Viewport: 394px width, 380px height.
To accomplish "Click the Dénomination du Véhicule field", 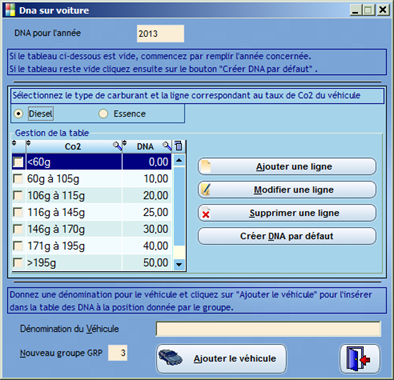I will click(x=268, y=329).
